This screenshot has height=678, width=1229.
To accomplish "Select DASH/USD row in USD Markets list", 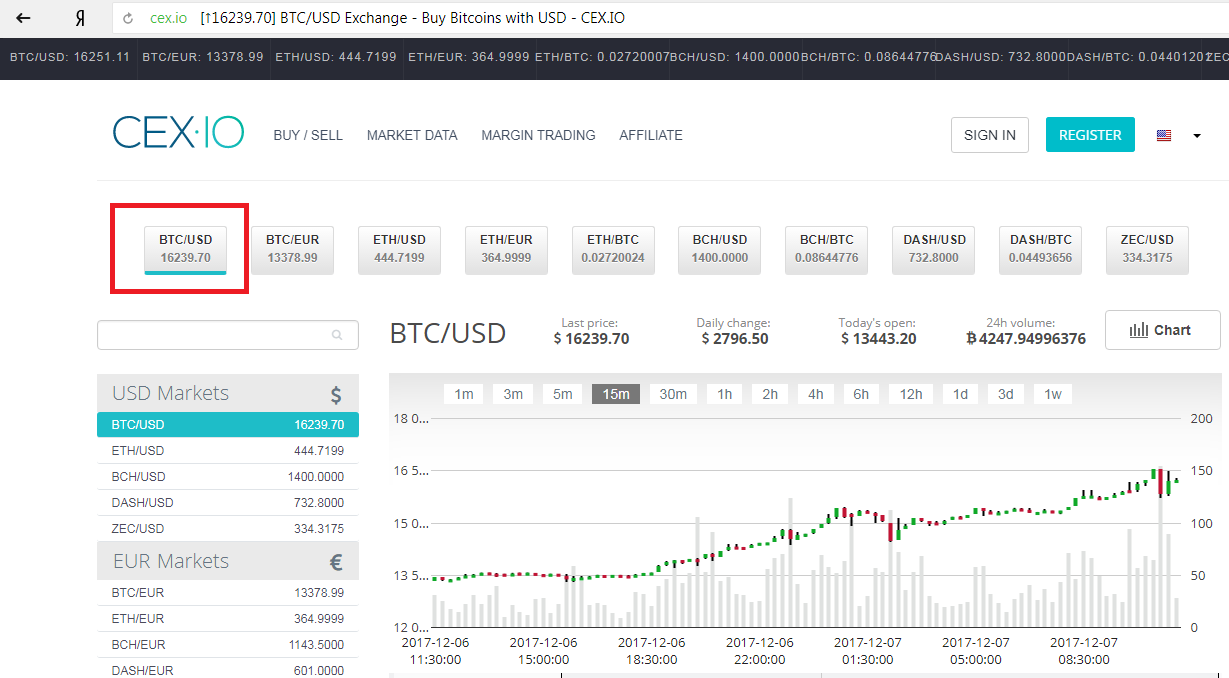I will click(228, 503).
